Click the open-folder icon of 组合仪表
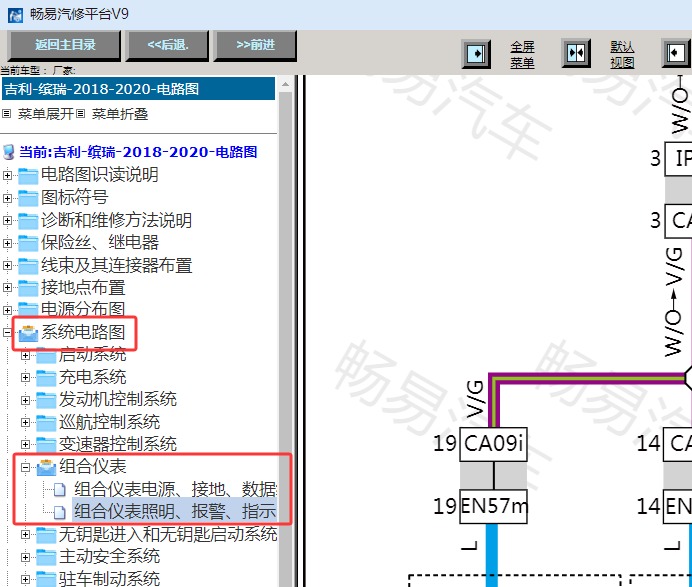Viewport: 692px width, 587px height. pyautogui.click(x=46, y=467)
